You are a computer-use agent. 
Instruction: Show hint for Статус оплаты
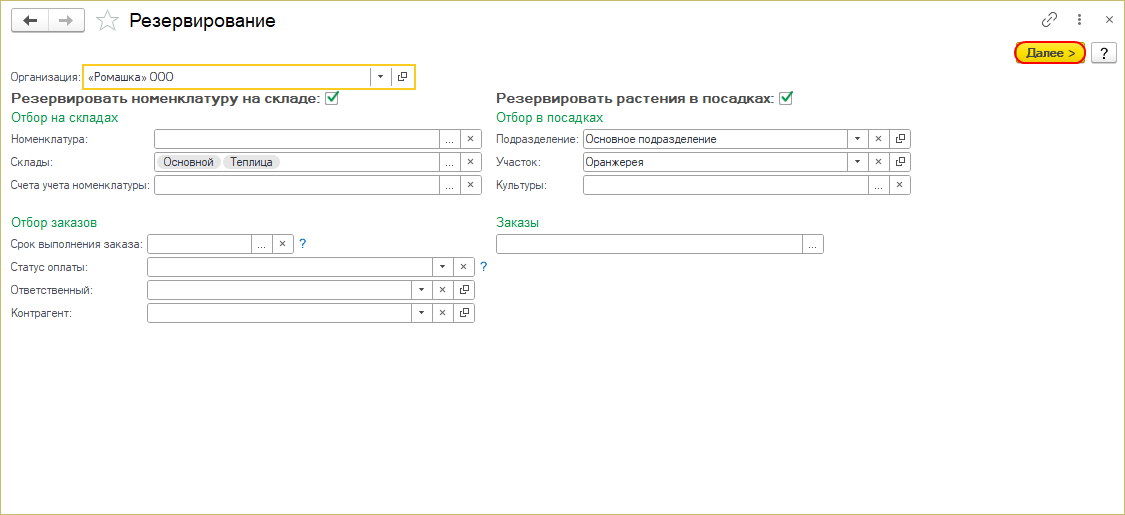click(x=484, y=267)
